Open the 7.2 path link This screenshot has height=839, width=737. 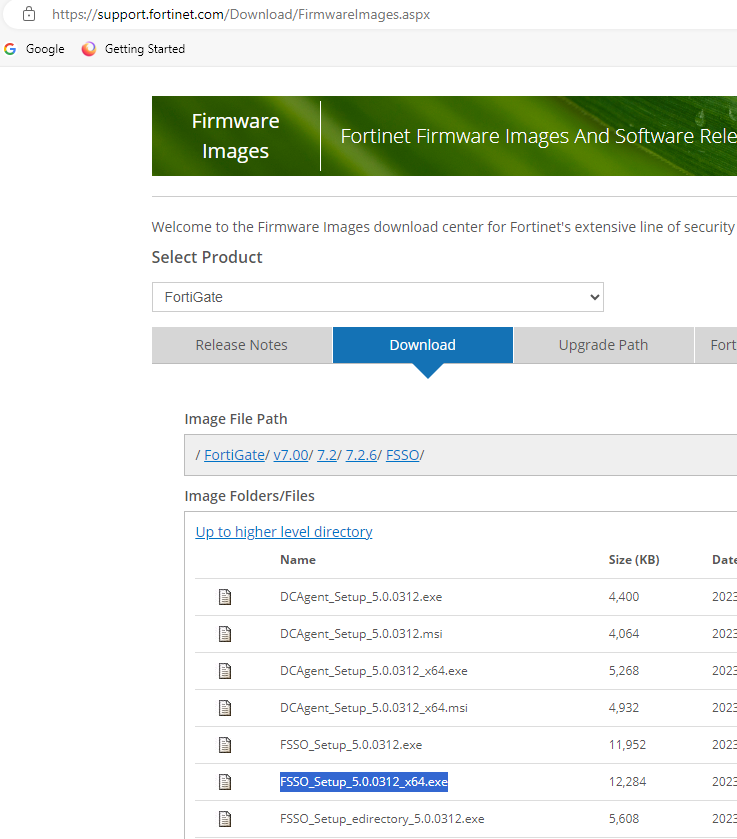pos(326,455)
